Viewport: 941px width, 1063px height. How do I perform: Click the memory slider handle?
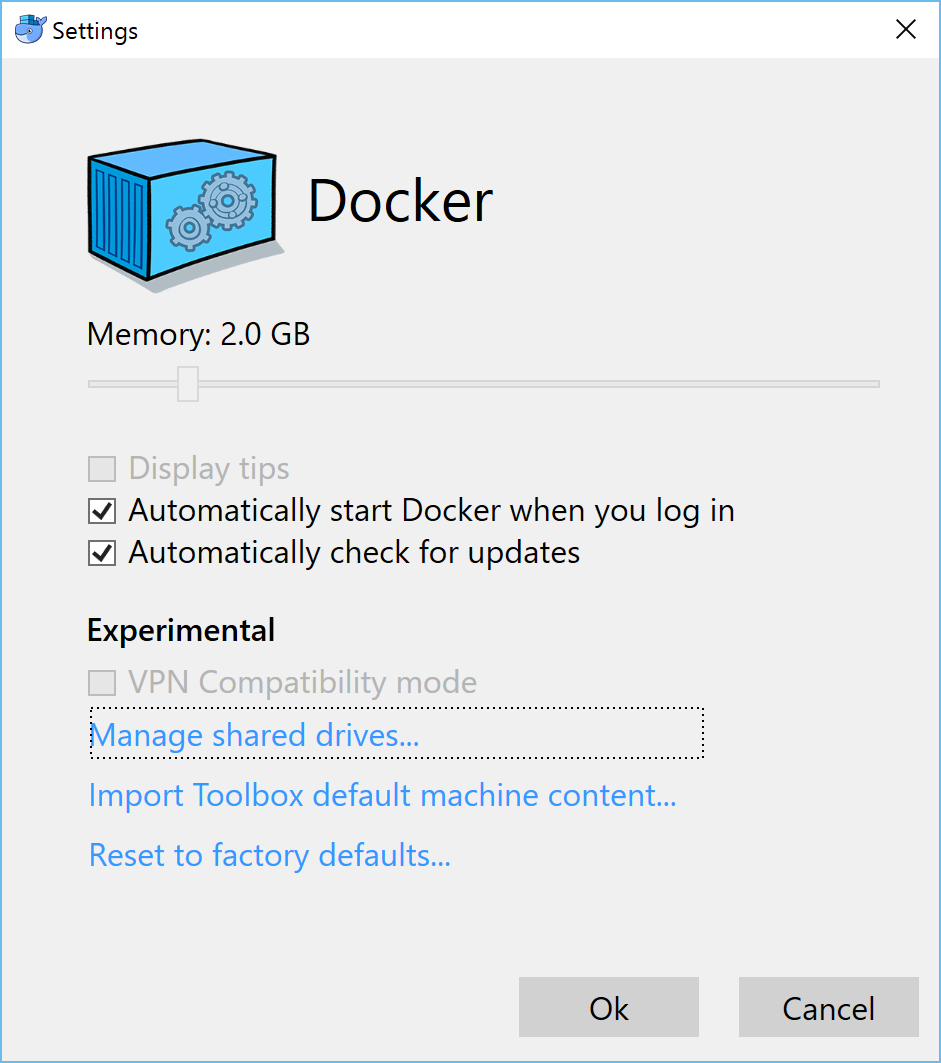187,383
